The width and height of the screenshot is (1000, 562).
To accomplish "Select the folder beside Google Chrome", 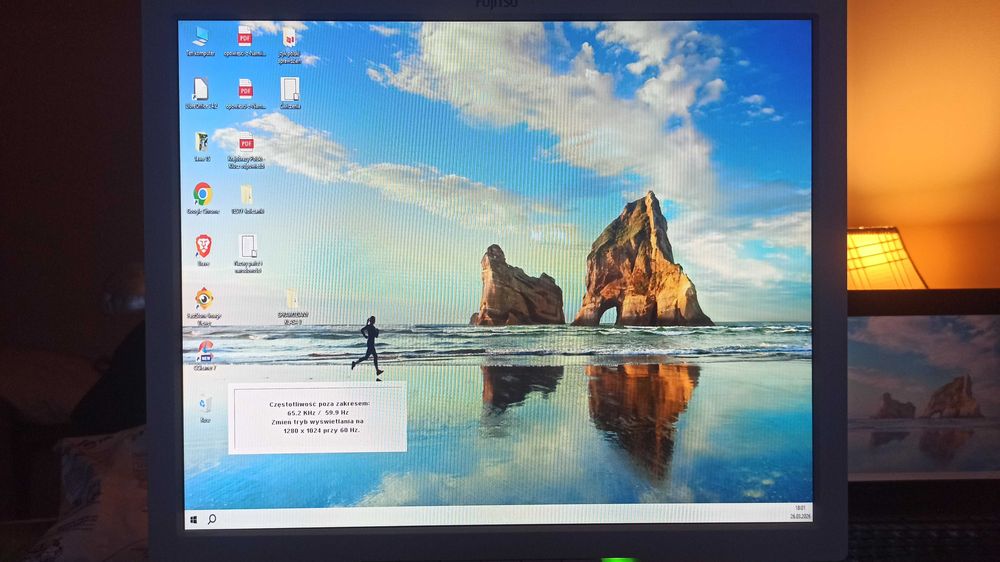I will (x=247, y=199).
